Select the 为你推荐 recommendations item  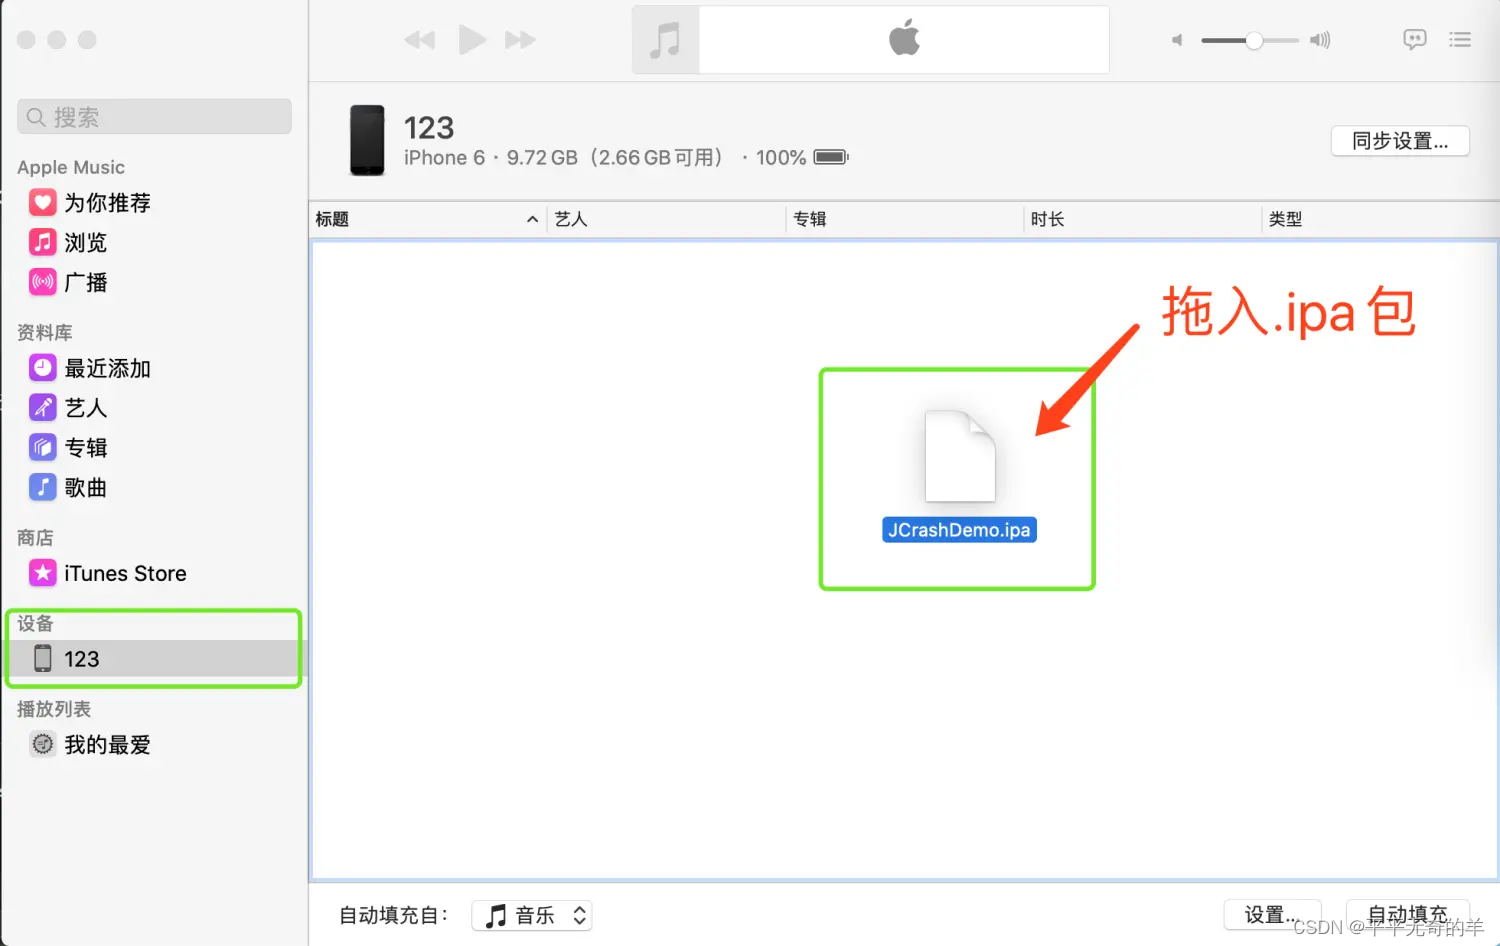[107, 203]
